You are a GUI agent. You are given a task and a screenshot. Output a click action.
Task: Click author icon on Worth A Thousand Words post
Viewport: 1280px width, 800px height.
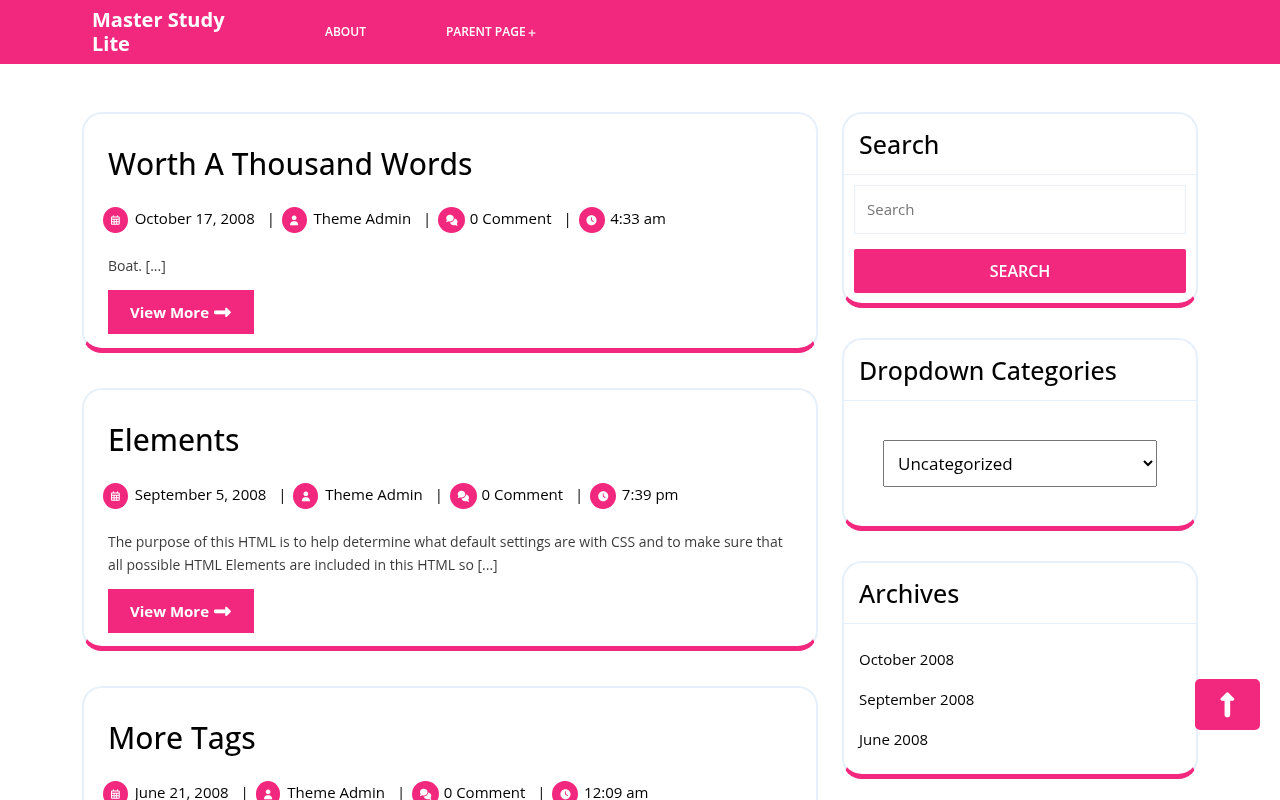(294, 220)
